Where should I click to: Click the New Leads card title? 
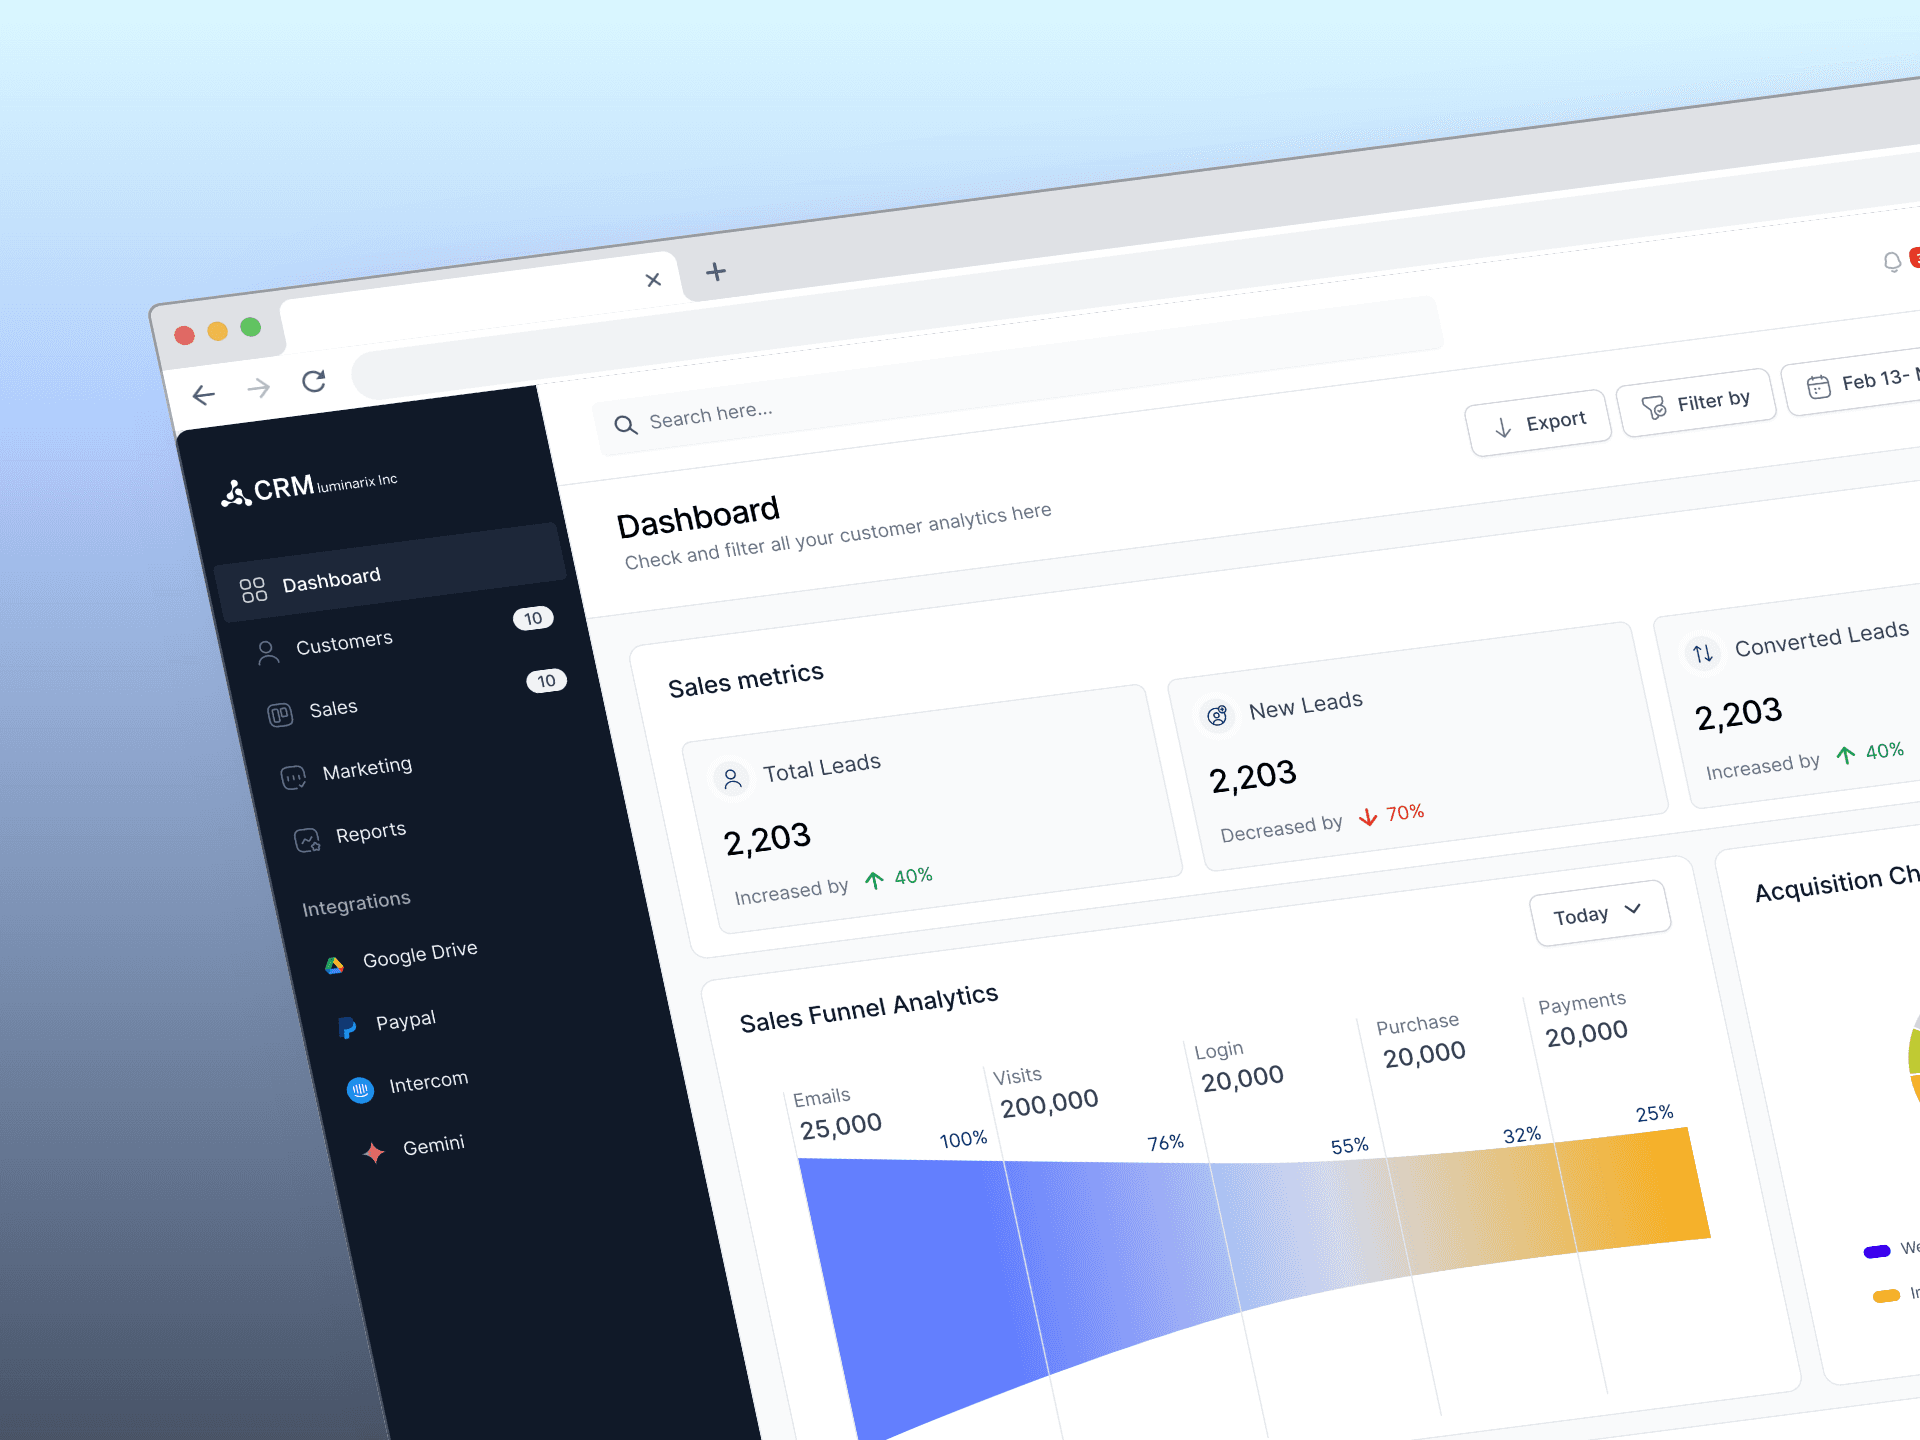[1306, 705]
